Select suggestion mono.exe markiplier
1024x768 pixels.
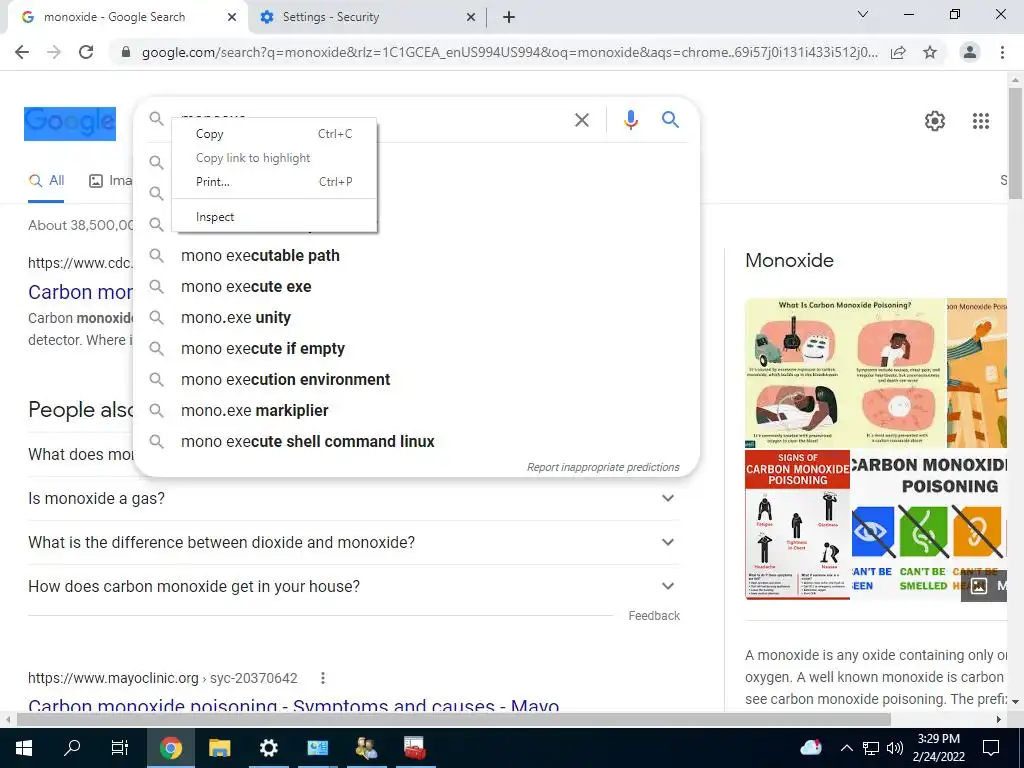click(x=416, y=411)
